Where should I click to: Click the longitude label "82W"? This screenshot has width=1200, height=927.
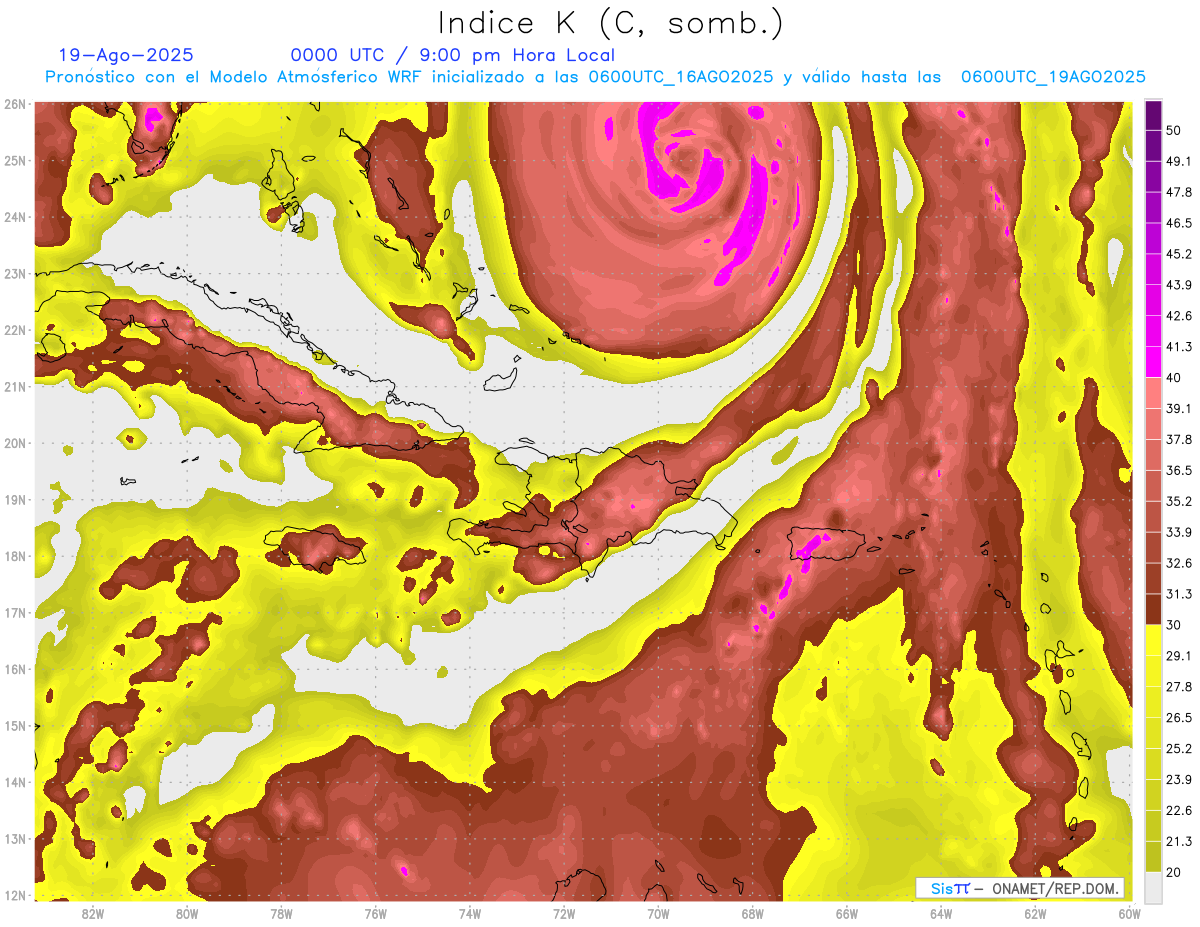tap(93, 914)
